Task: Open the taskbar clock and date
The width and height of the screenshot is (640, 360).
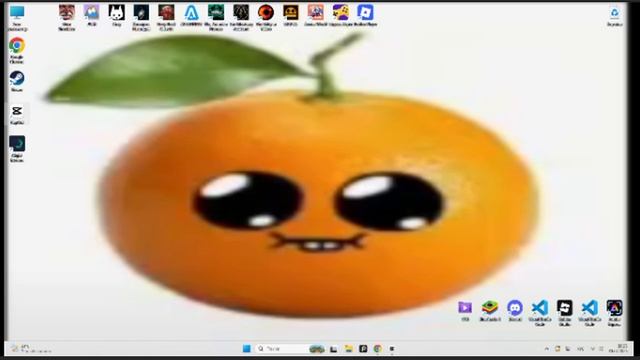Action: click(619, 349)
